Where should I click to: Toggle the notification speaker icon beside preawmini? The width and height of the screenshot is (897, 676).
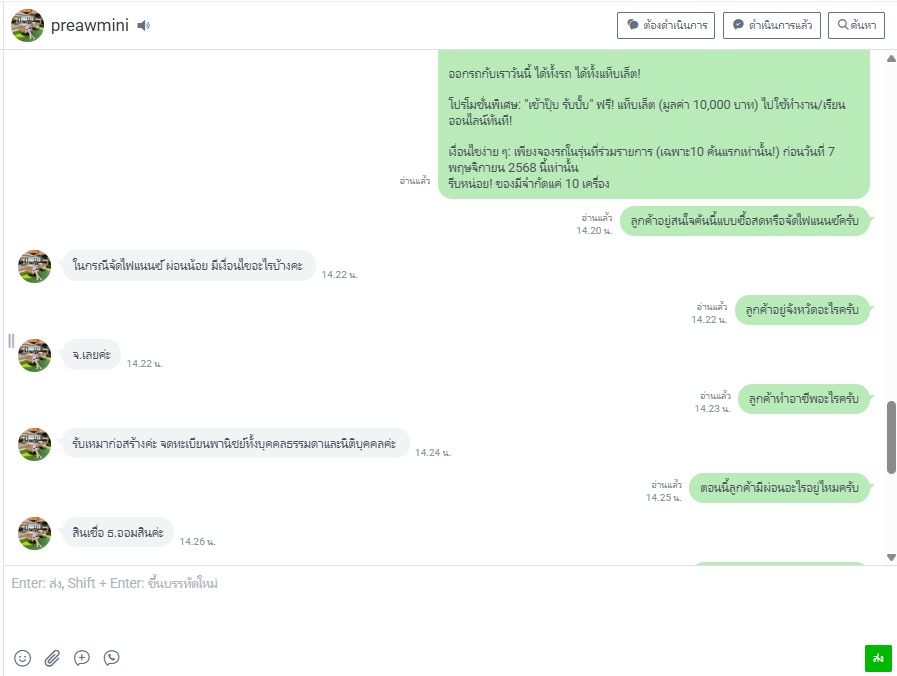[x=144, y=25]
